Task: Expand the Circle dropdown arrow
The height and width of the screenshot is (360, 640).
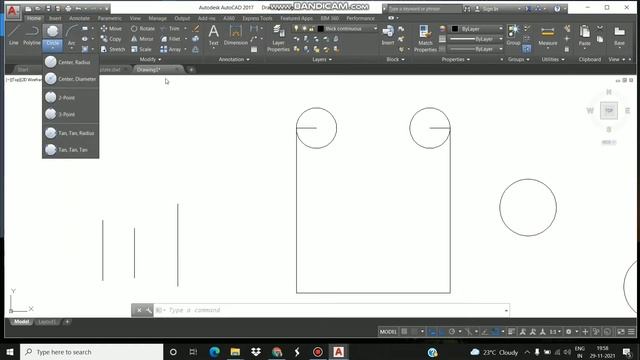Action: click(53, 48)
